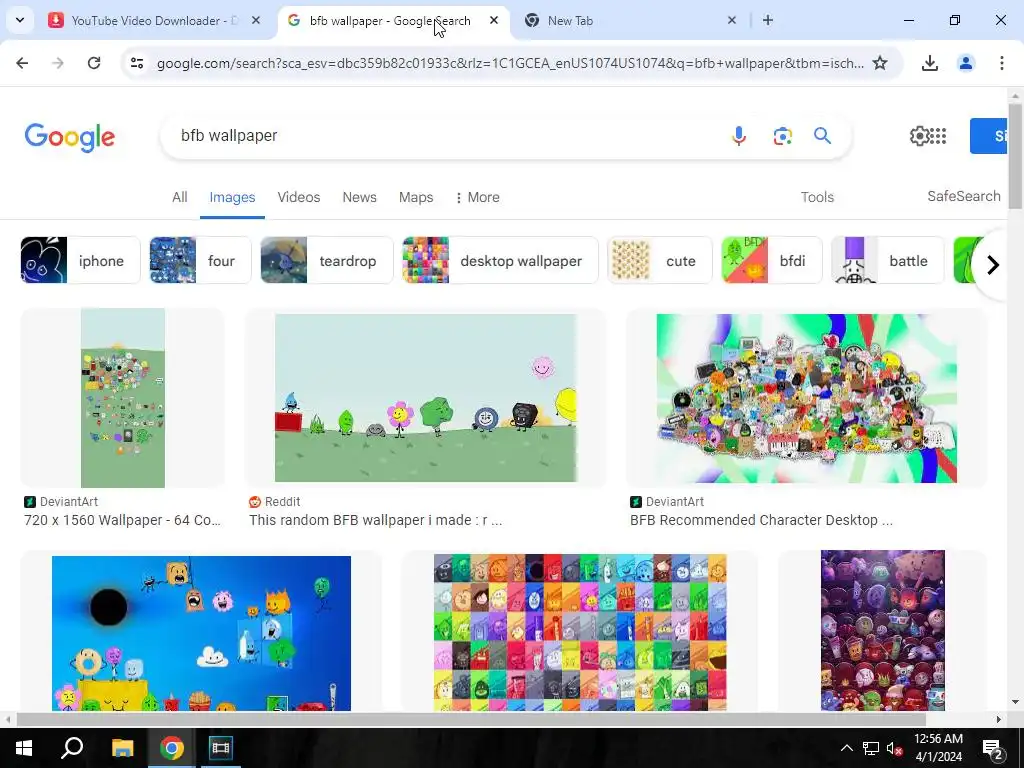Screen dimensions: 1024x768
Task: View site information icon in address bar
Action: 137,63
